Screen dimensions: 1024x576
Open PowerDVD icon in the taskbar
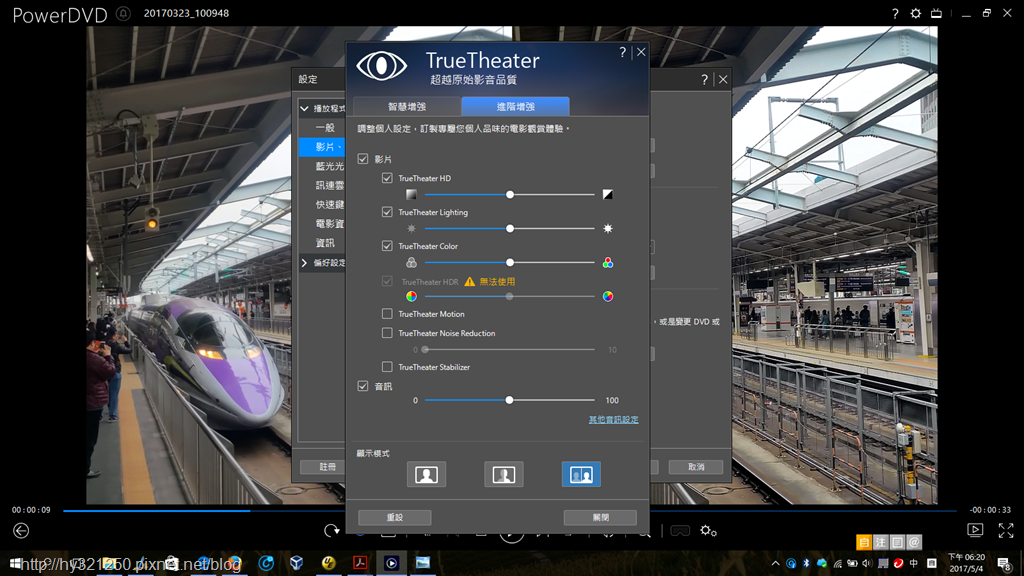tap(391, 563)
